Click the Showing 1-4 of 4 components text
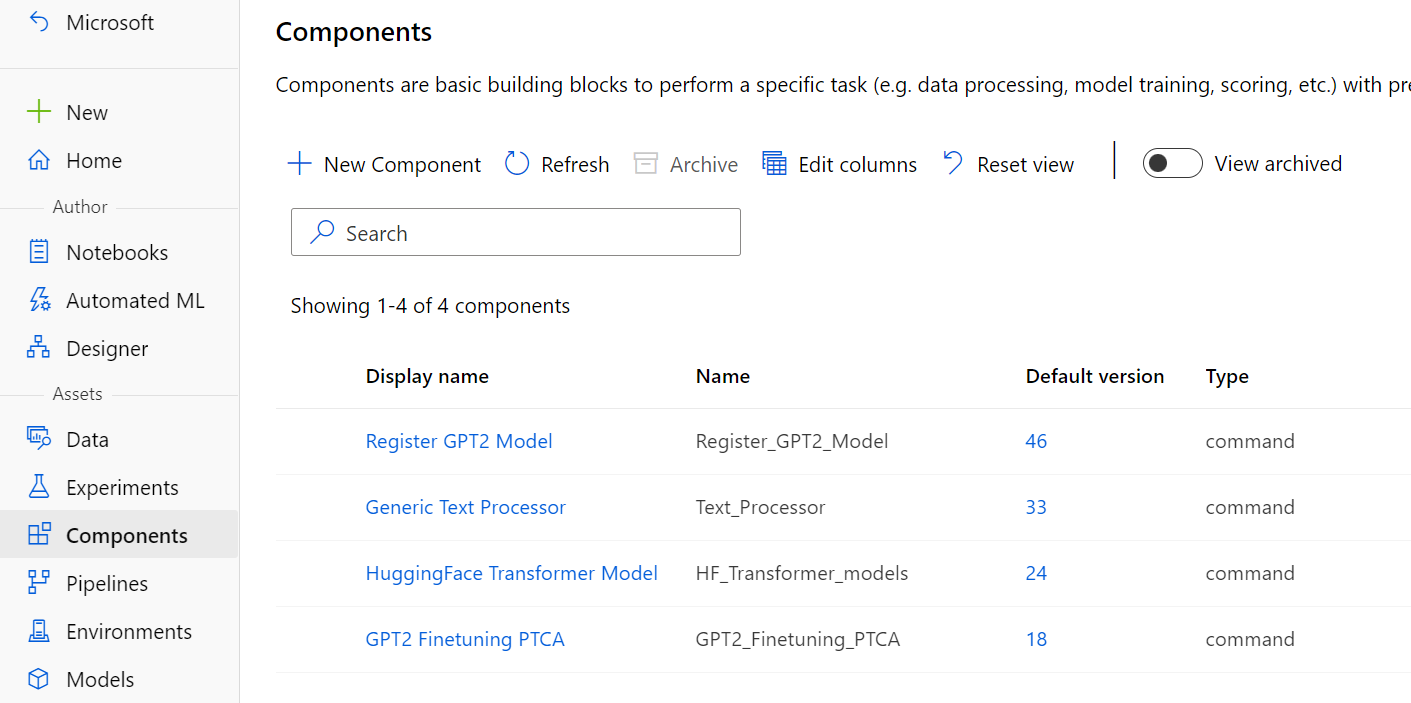Screen dimensions: 1411x703 pos(430,306)
